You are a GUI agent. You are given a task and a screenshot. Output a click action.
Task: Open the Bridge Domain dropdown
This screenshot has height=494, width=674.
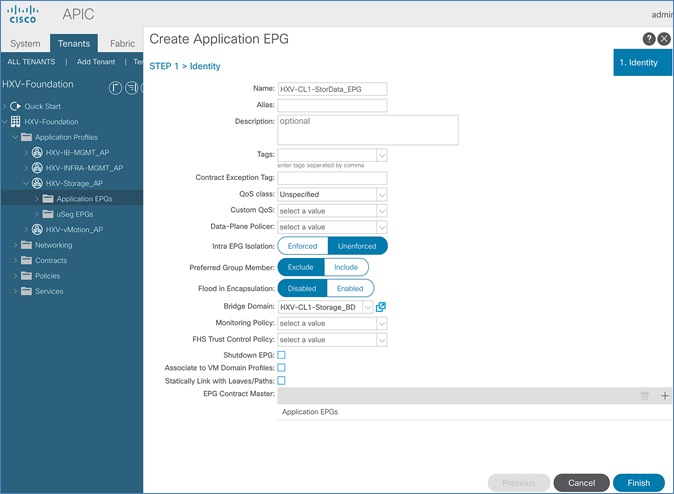click(368, 307)
